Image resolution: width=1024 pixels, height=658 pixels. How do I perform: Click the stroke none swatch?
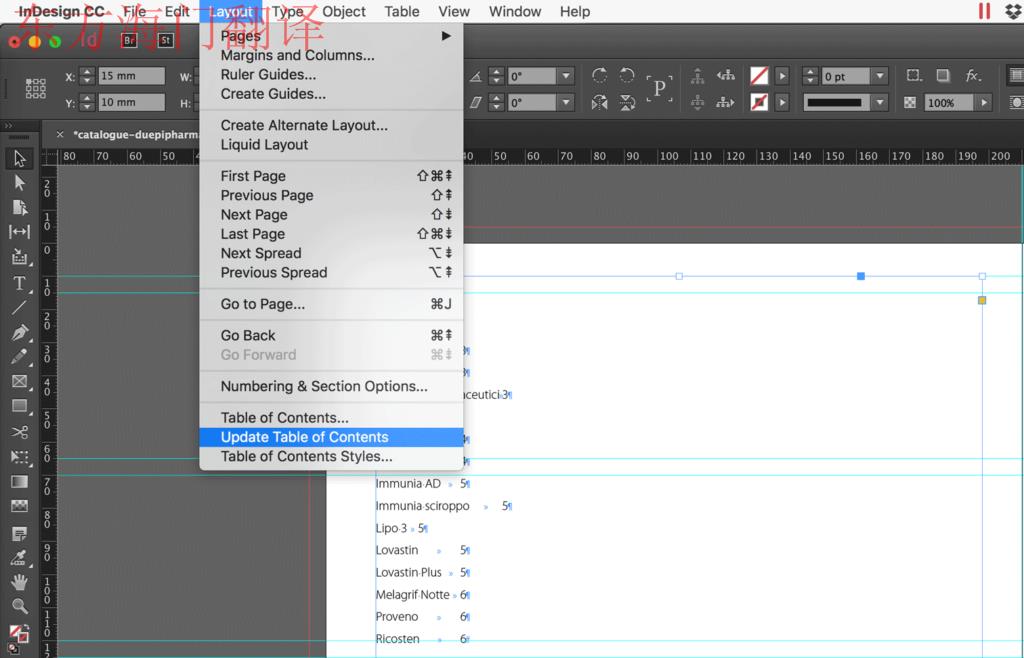[x=759, y=102]
